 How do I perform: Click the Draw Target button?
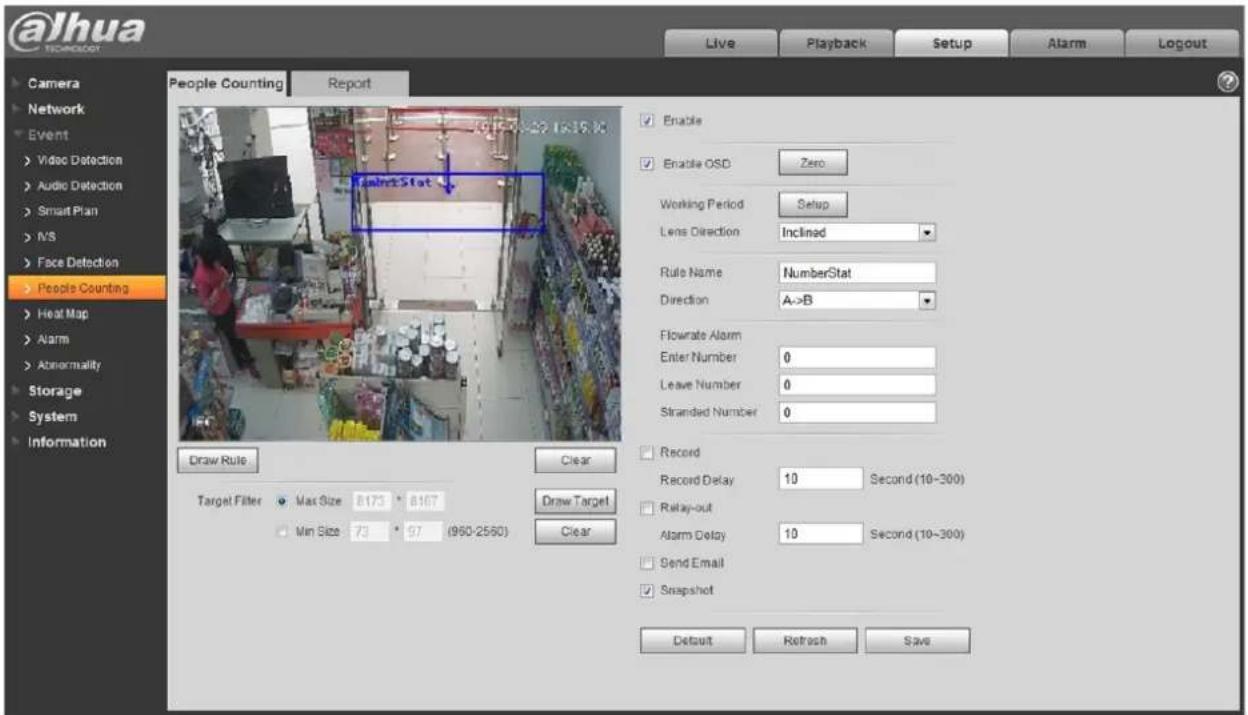[575, 501]
